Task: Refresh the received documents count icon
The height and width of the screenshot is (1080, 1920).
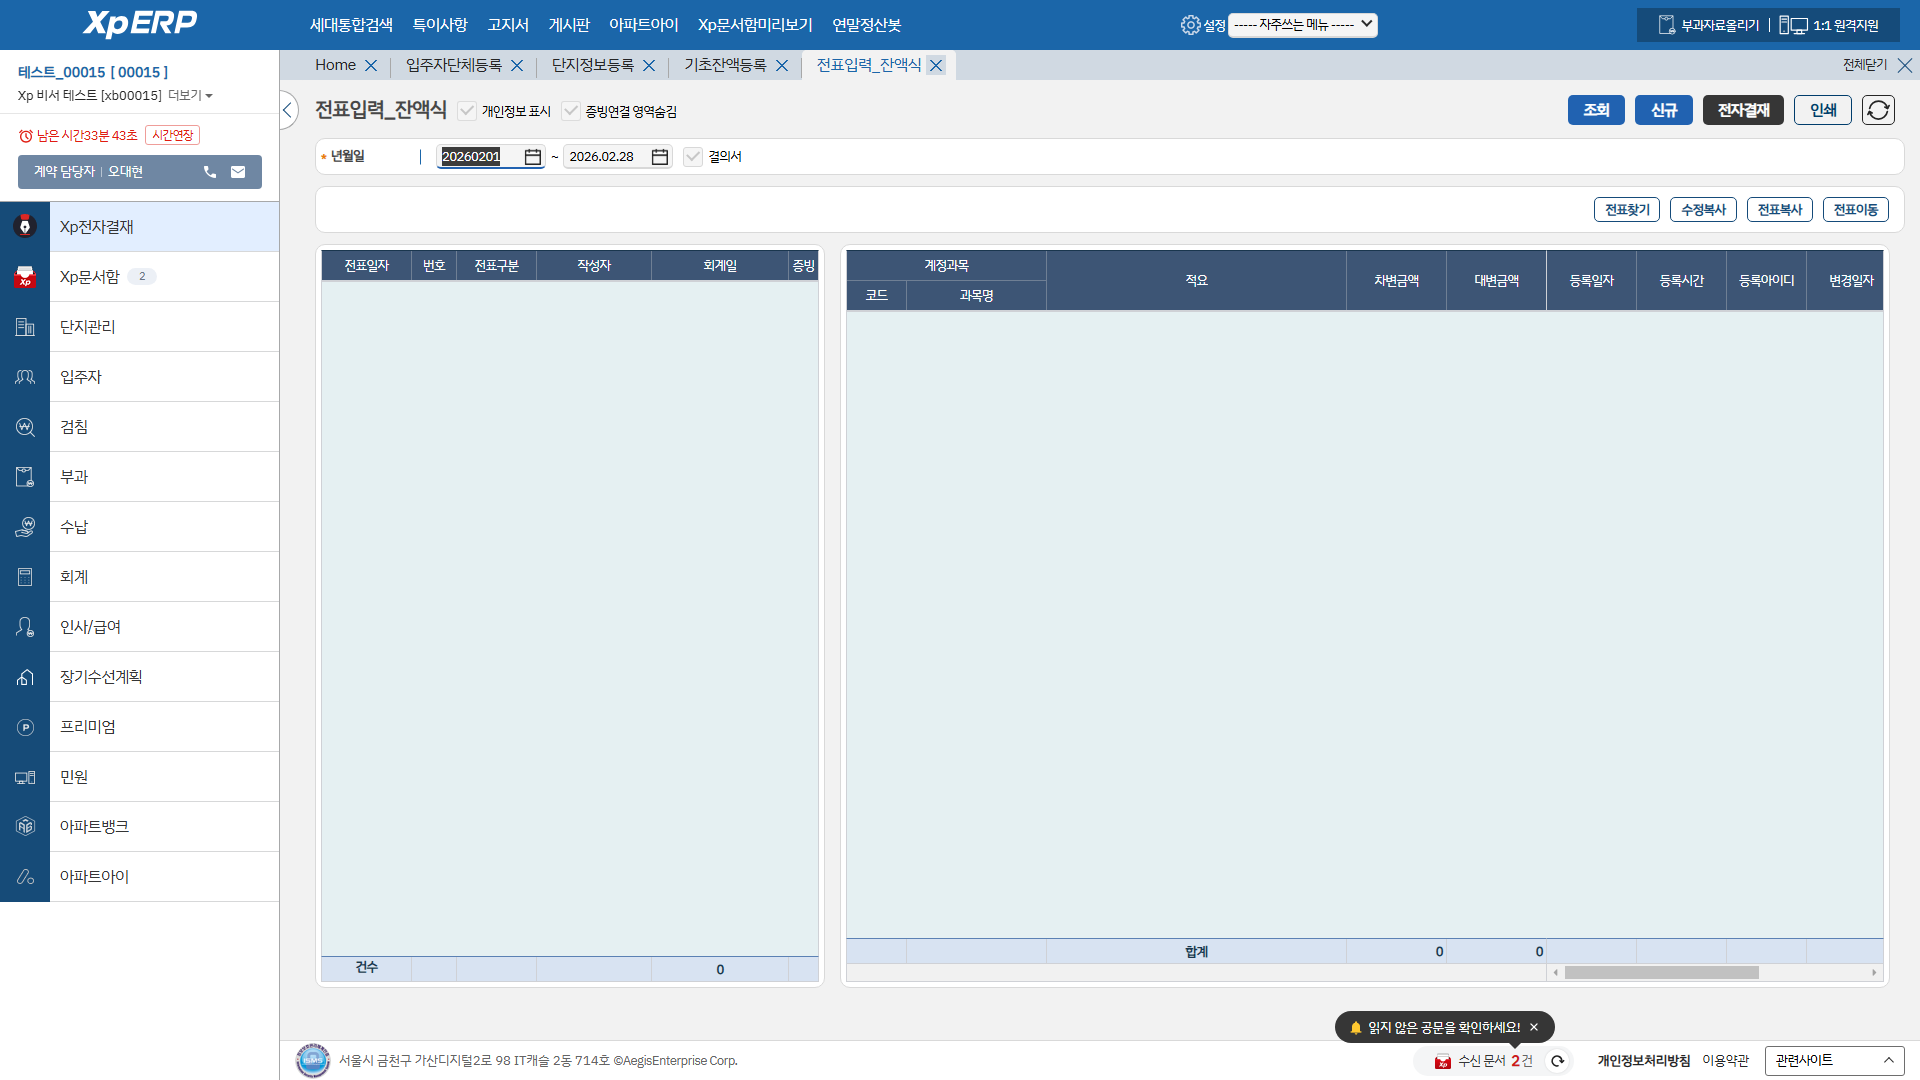Action: [1557, 1061]
